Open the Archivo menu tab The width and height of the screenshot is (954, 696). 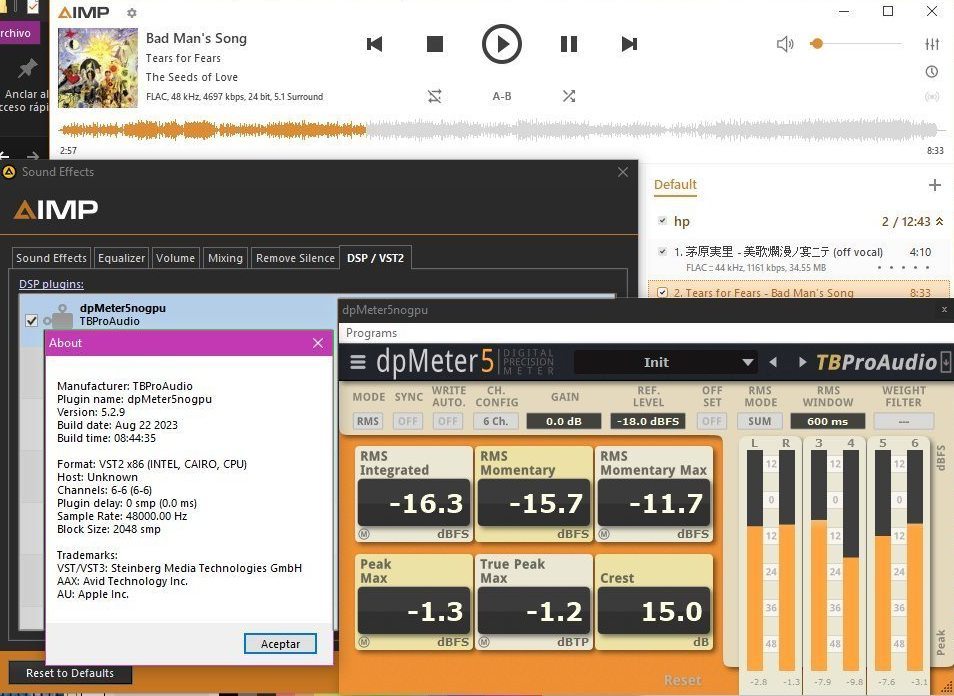click(x=17, y=33)
